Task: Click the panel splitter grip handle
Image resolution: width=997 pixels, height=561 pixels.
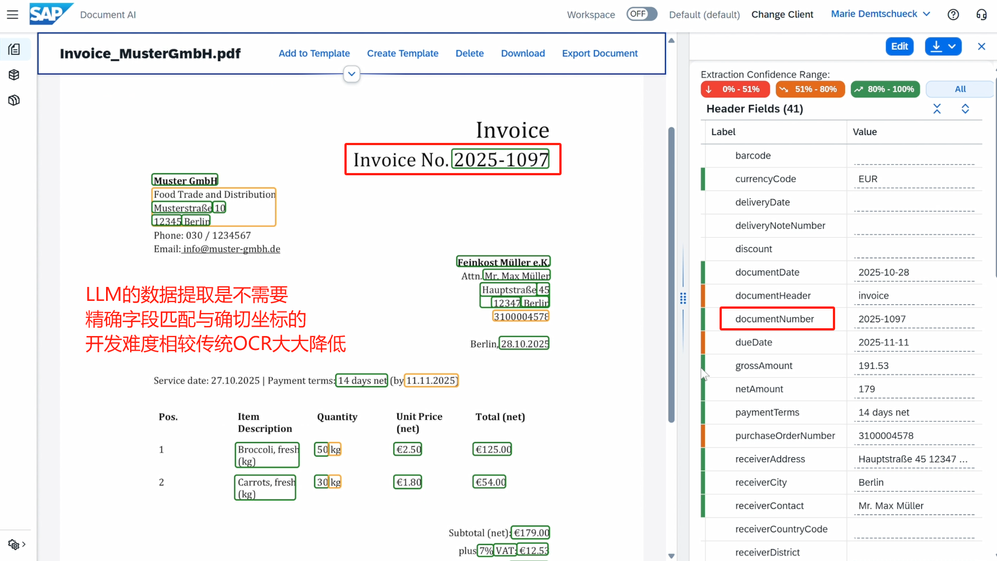Action: [683, 298]
